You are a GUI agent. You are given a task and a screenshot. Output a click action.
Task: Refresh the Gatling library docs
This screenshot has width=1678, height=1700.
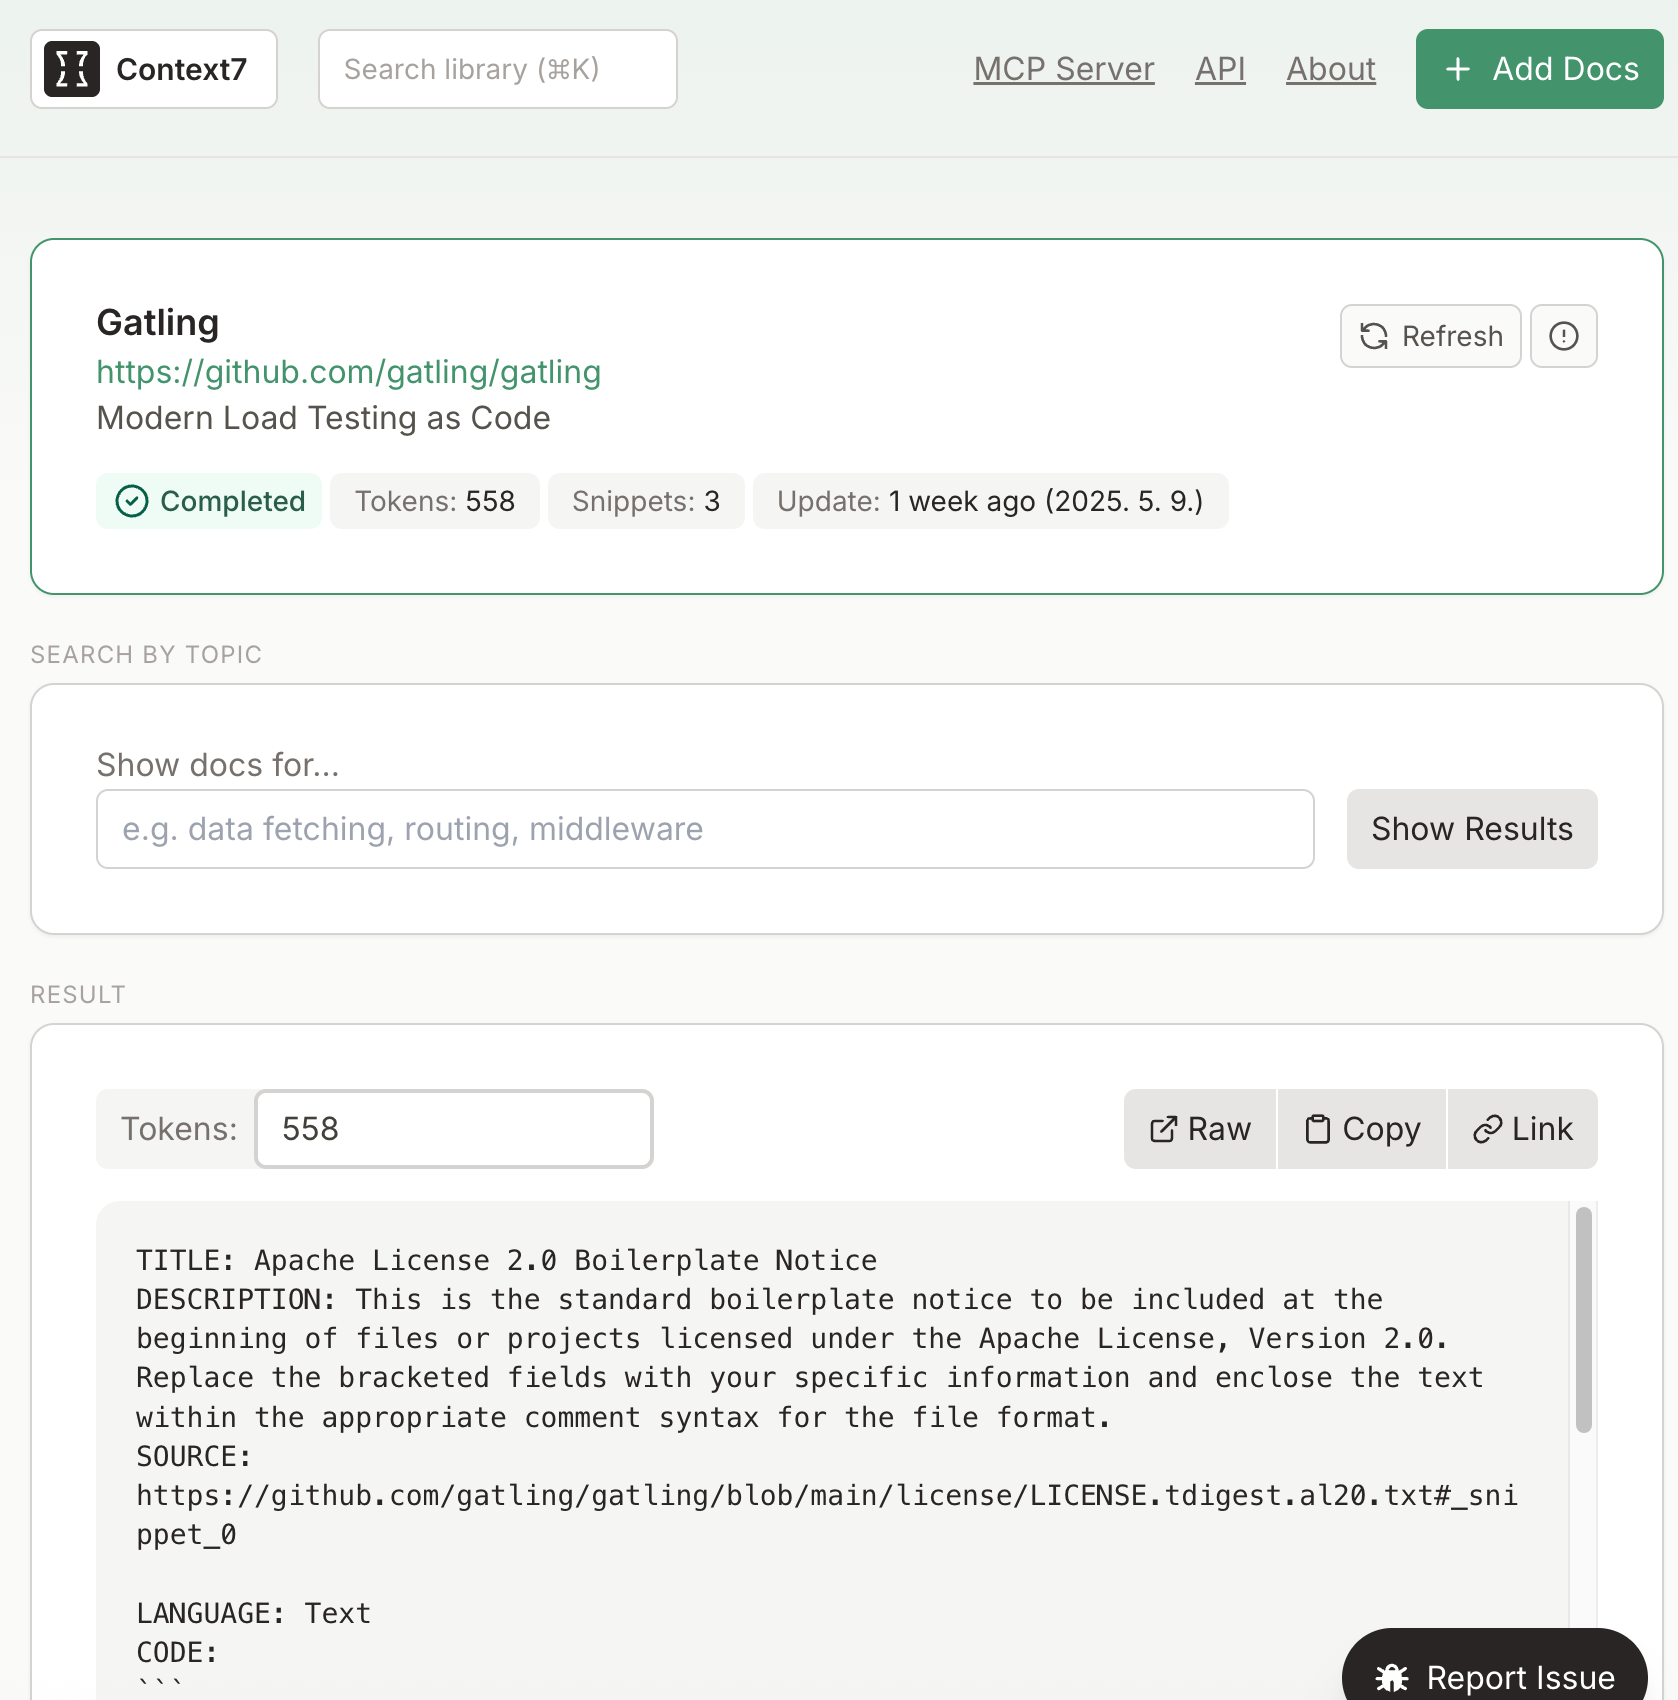pos(1430,336)
